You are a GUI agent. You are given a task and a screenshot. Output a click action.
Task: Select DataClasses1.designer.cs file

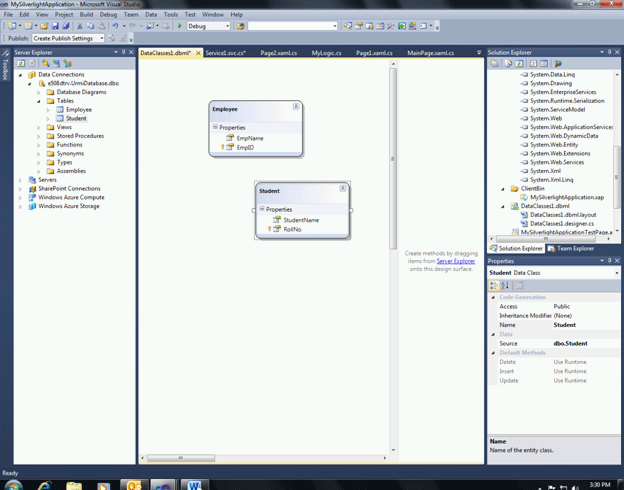tap(562, 224)
